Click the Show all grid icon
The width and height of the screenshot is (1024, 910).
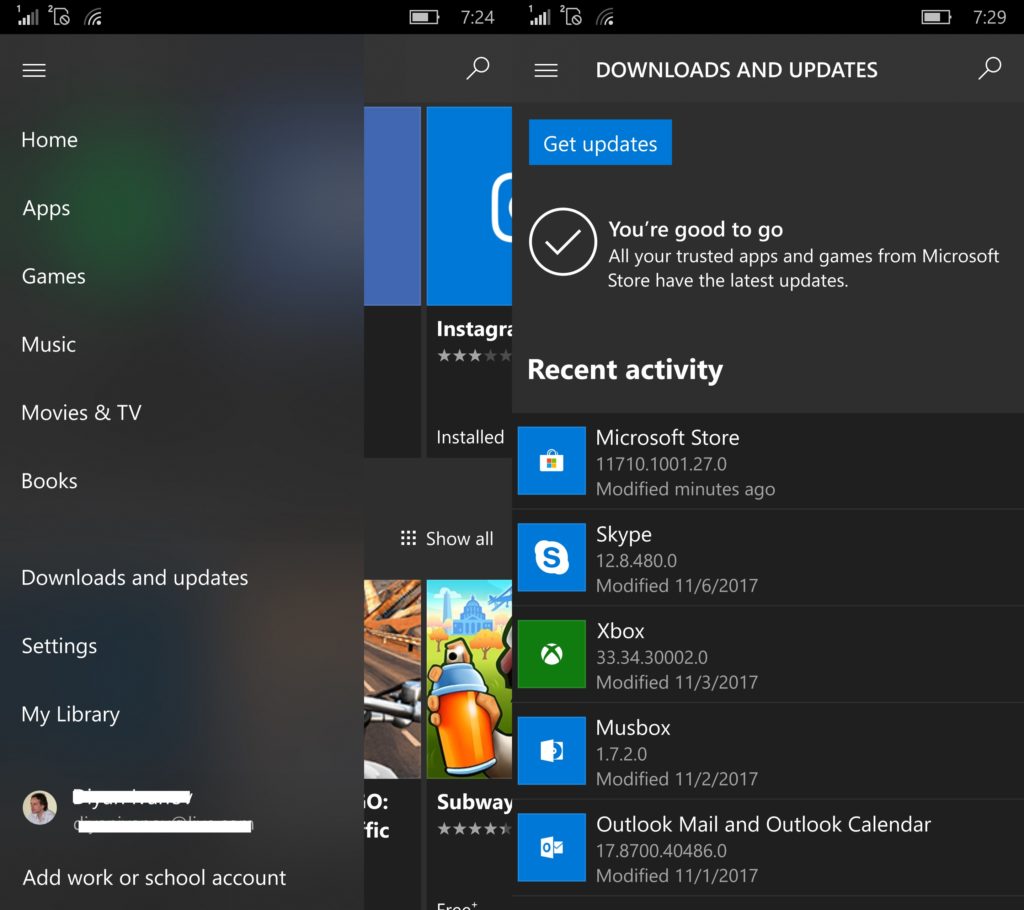408,538
